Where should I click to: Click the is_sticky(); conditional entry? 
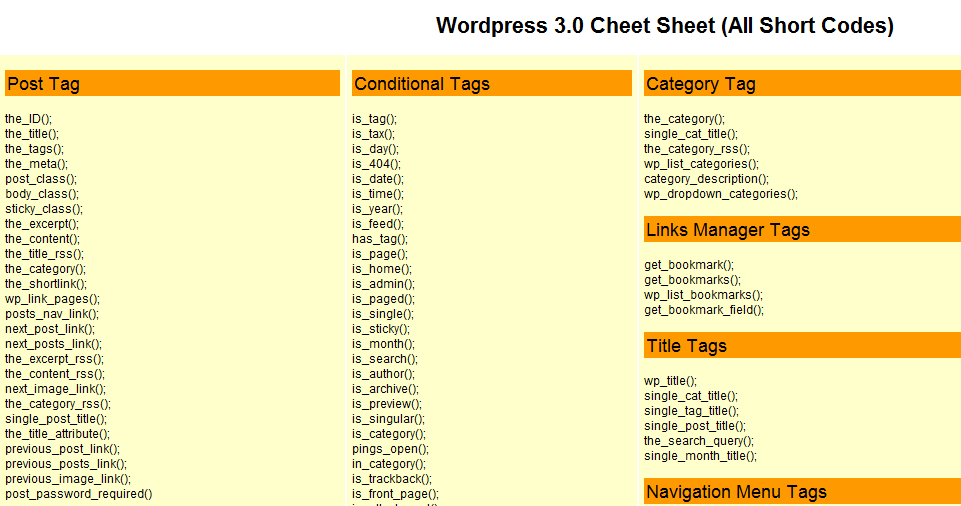381,329
